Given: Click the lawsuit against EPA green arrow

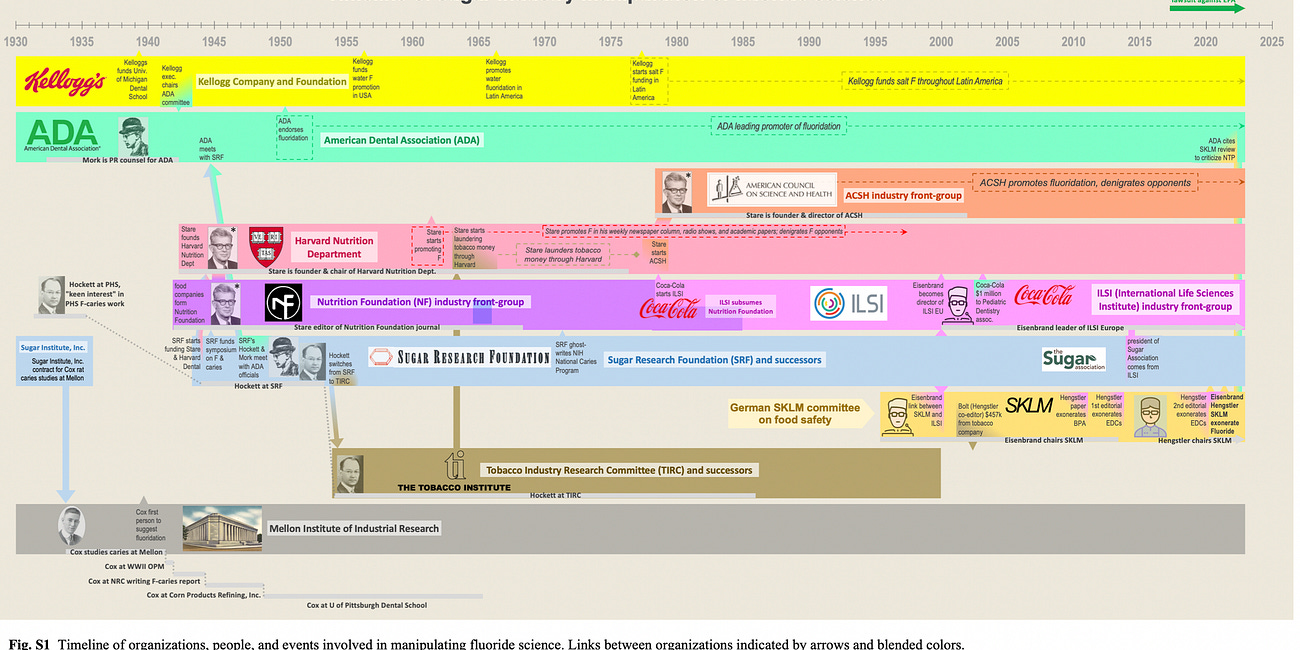Looking at the screenshot, I should (x=1205, y=6).
